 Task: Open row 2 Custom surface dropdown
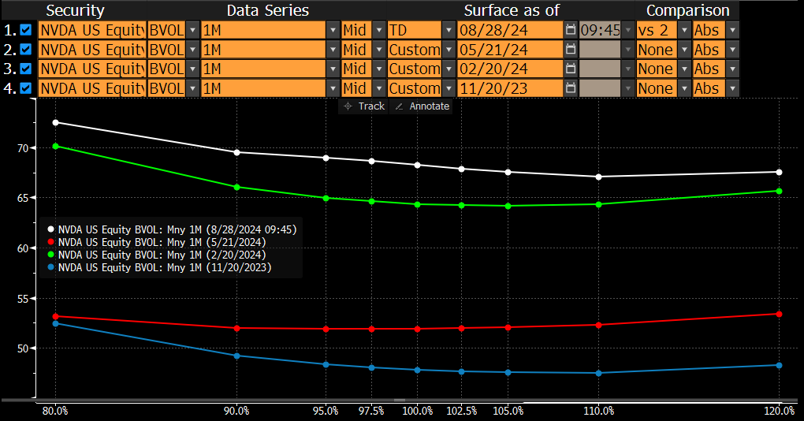(x=449, y=49)
